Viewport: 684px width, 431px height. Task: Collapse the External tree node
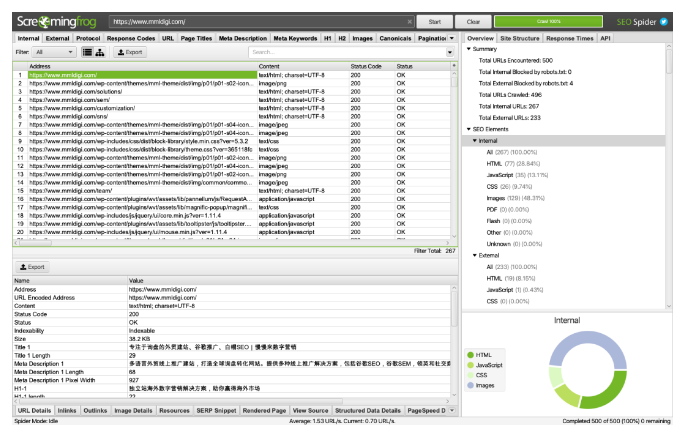click(475, 255)
